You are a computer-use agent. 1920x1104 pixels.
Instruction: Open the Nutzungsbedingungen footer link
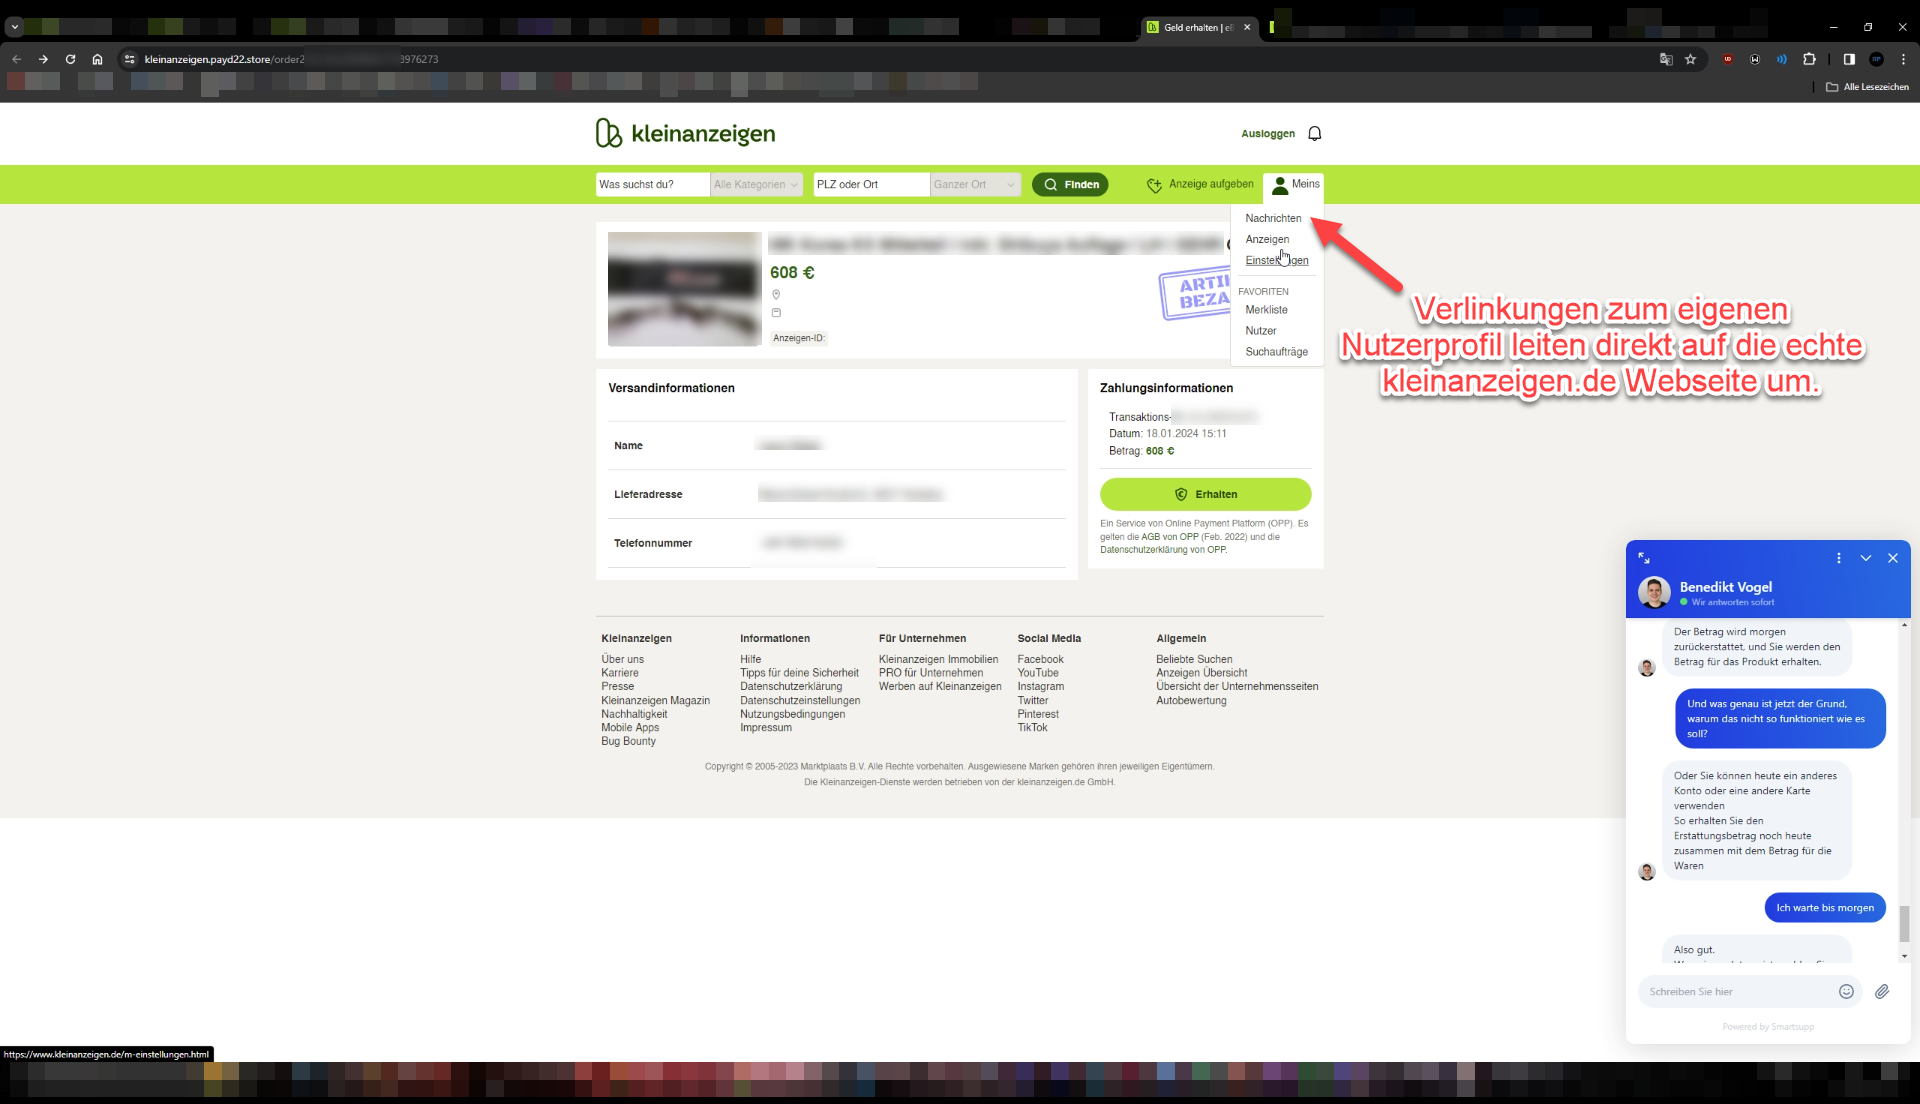tap(792, 714)
